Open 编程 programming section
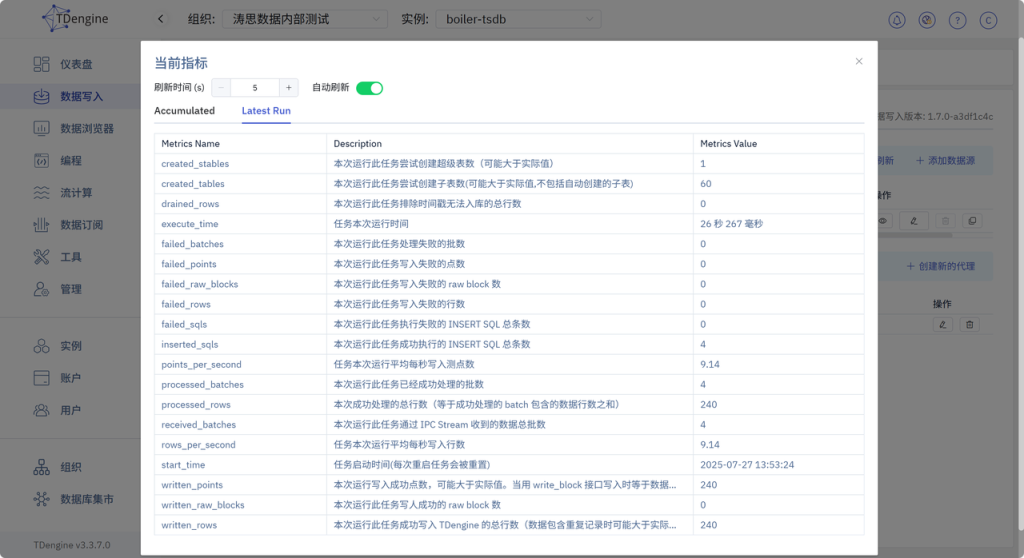The height and width of the screenshot is (558, 1024). 70,160
